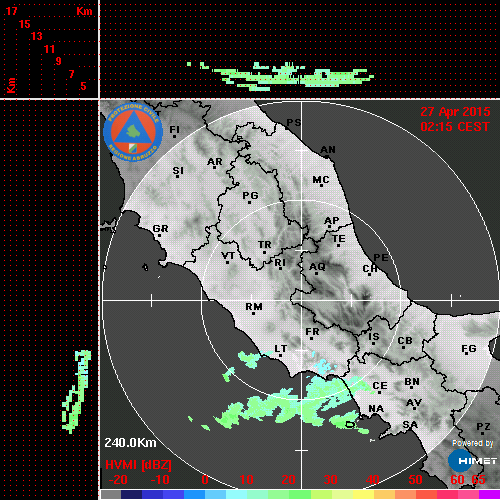Click the PG city marker
Viewport: 500px width, 500px height.
pyautogui.click(x=249, y=202)
